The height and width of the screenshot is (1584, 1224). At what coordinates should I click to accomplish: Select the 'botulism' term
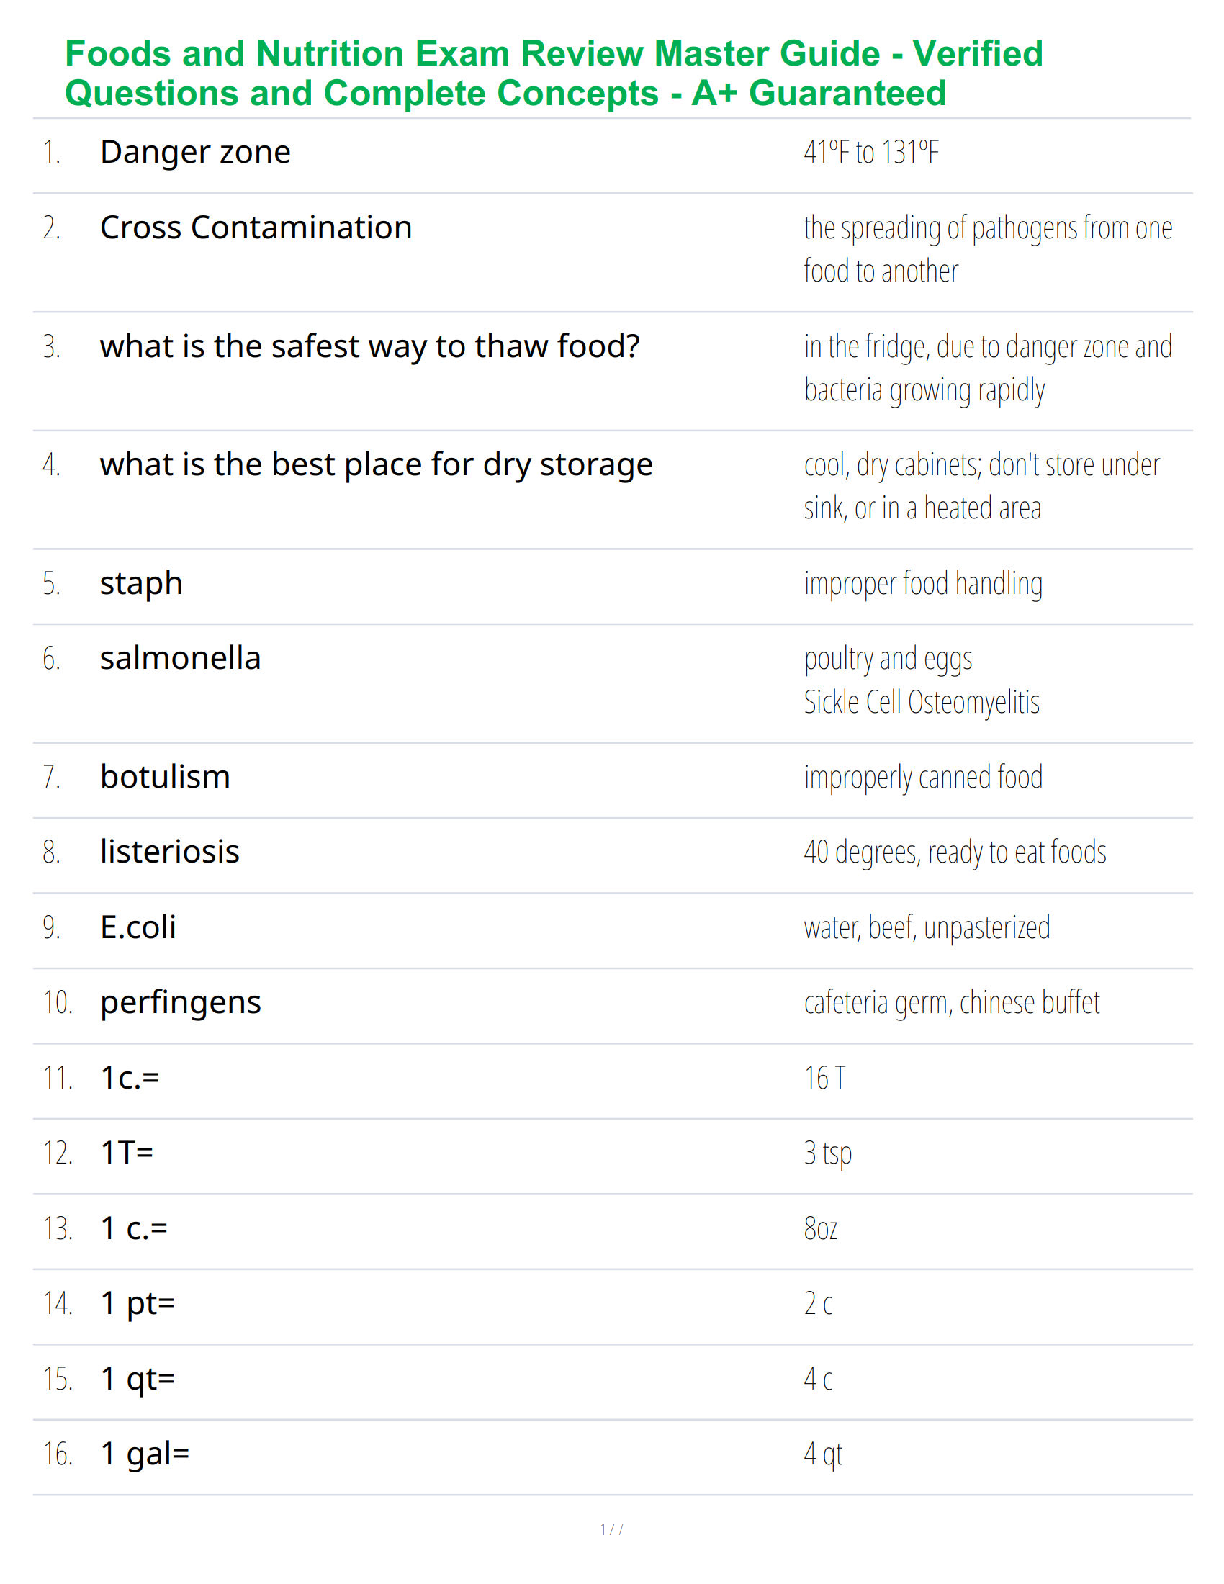coord(165,777)
